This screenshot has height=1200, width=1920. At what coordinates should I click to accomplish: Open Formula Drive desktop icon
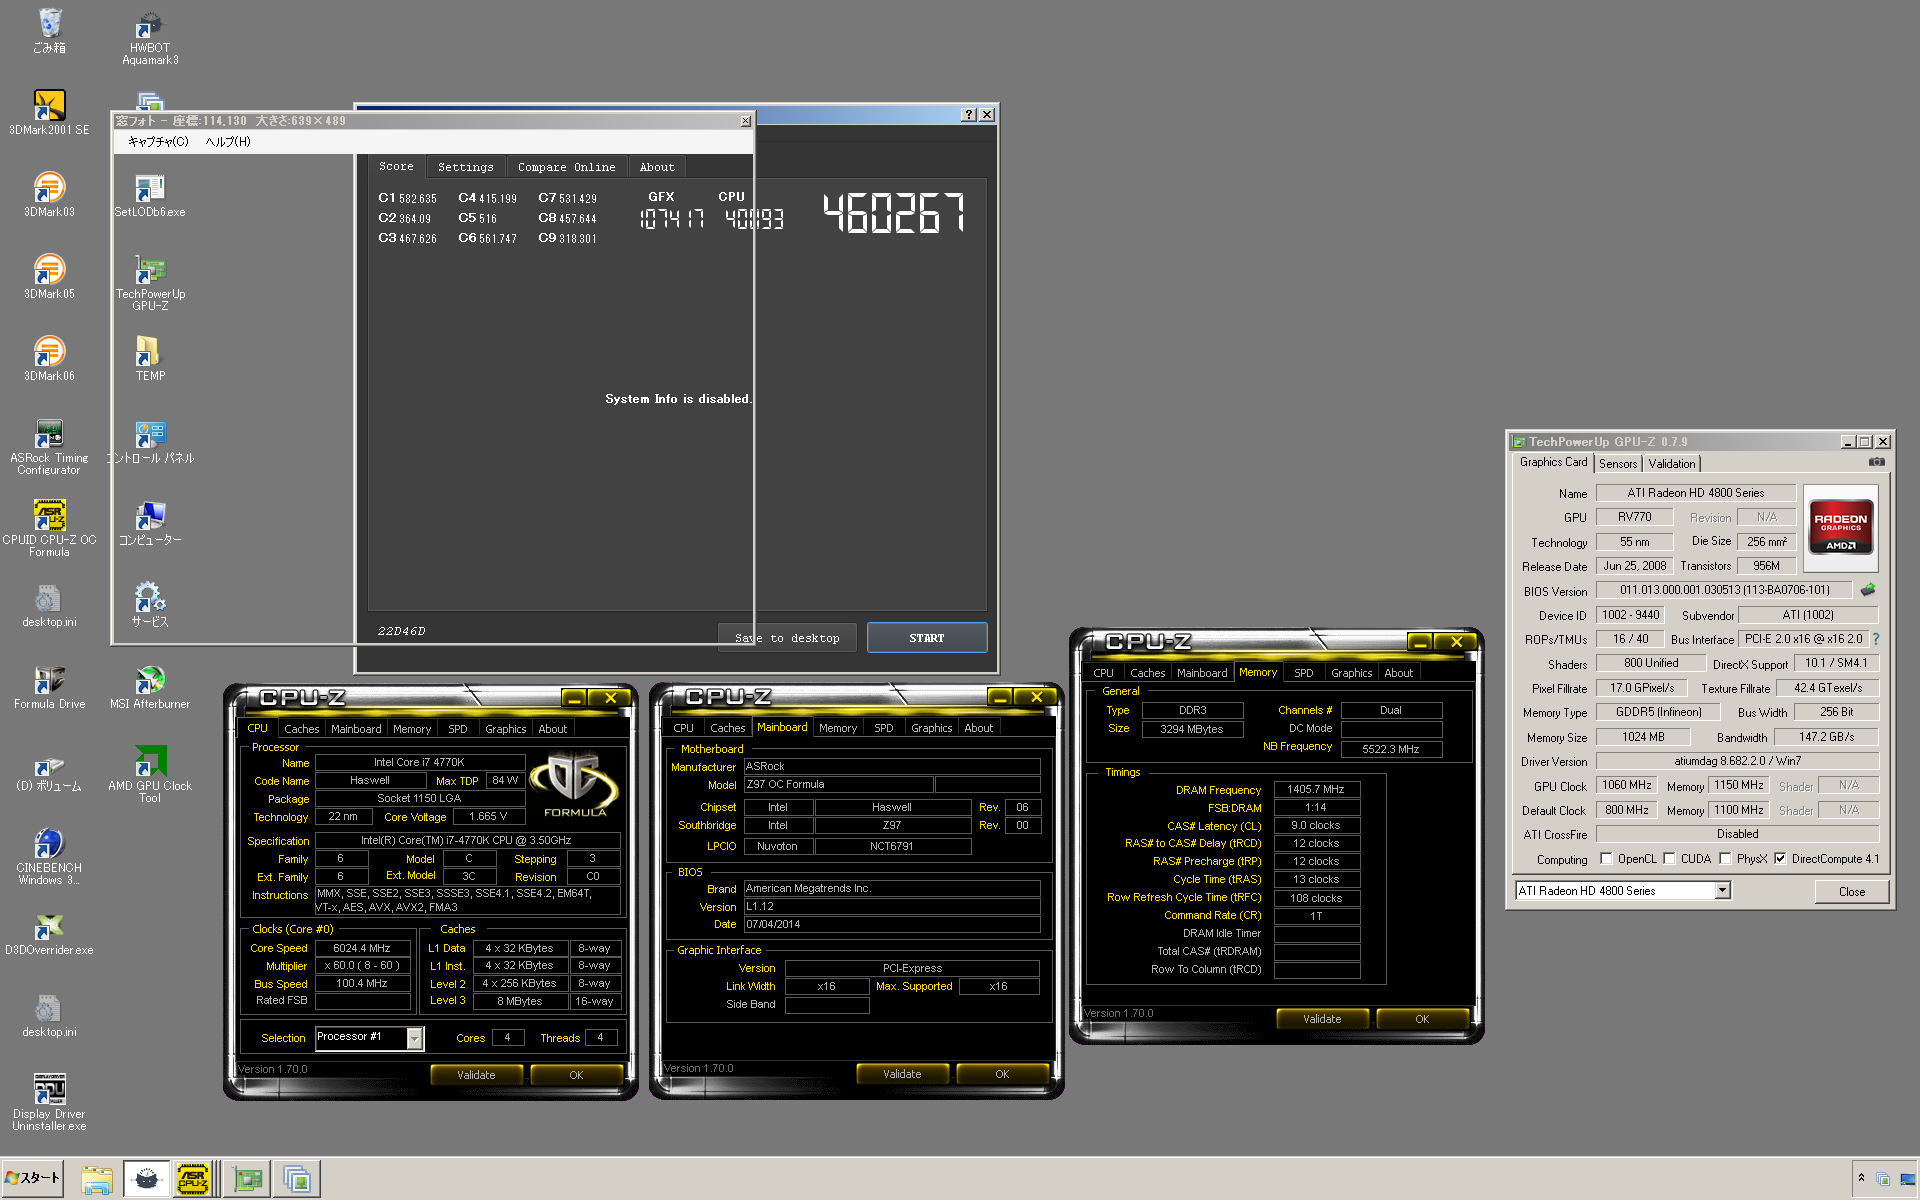49,686
